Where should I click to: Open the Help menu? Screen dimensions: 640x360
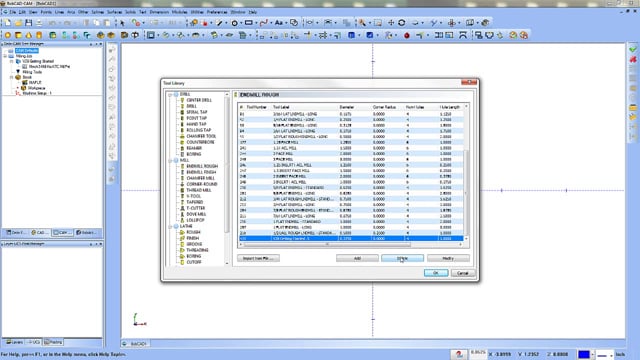click(x=253, y=12)
